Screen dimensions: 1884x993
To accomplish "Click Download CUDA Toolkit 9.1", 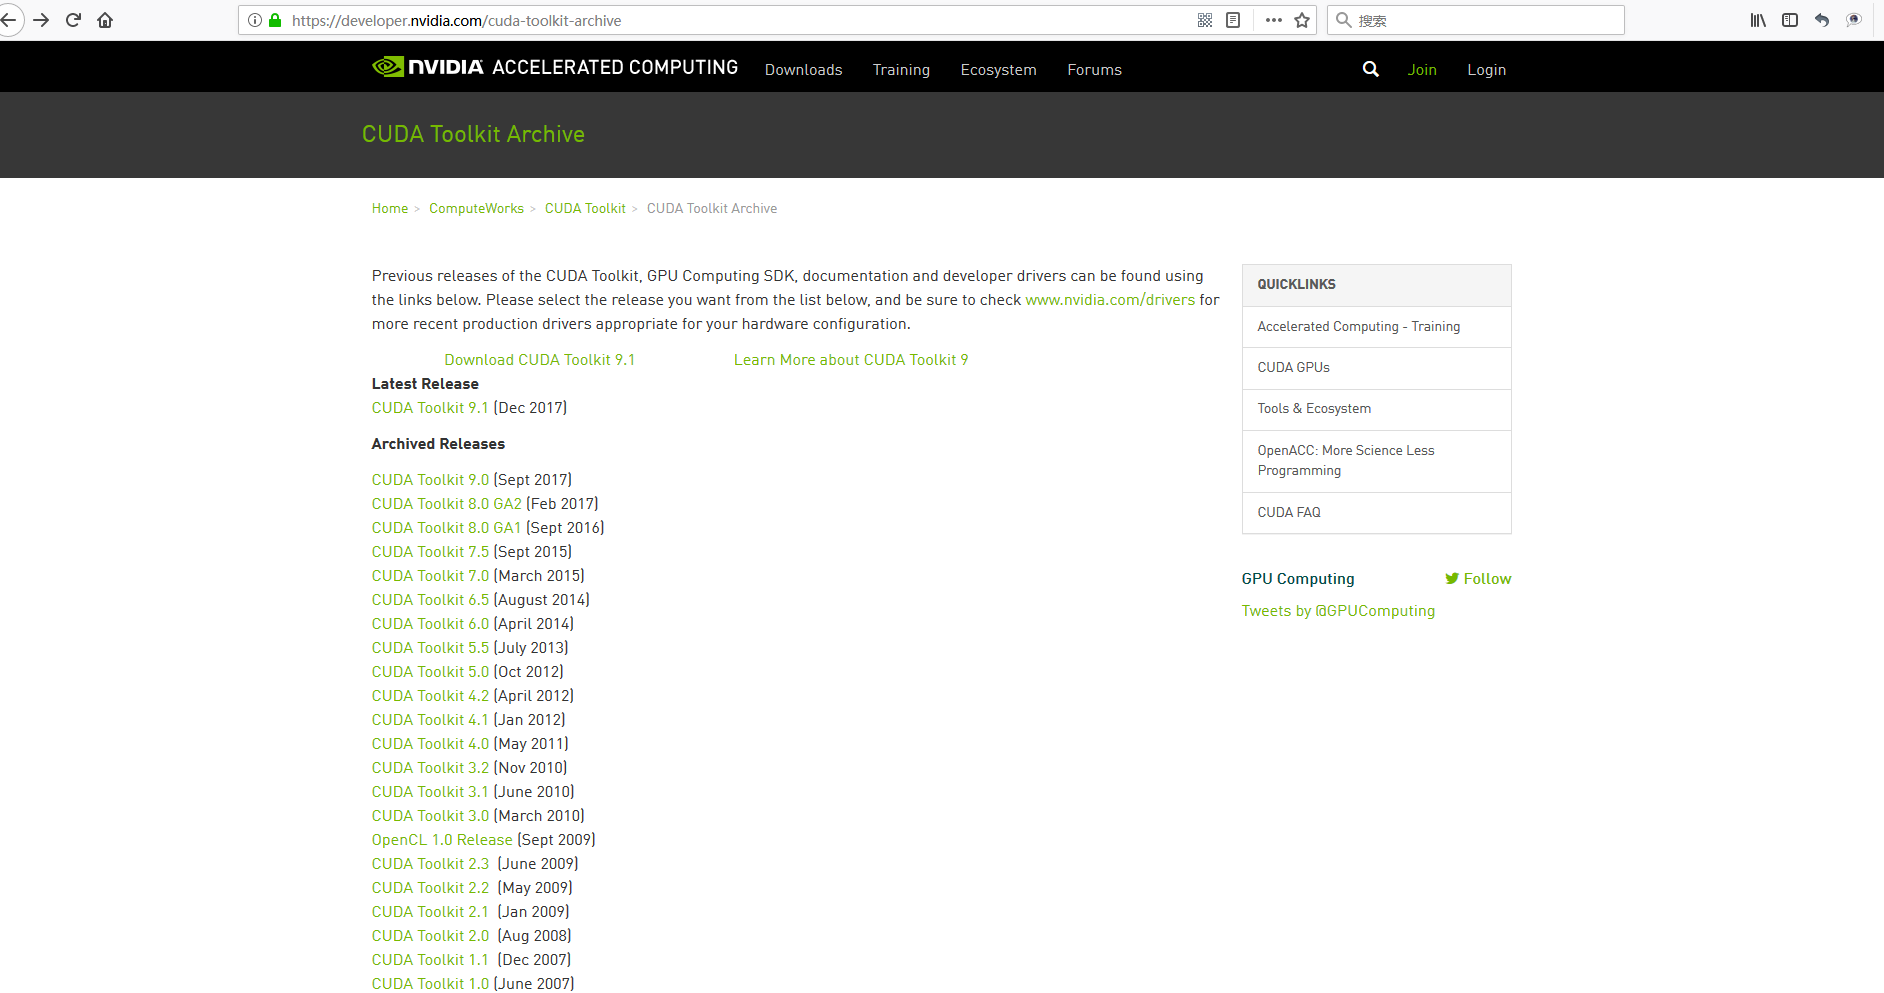I will point(540,360).
